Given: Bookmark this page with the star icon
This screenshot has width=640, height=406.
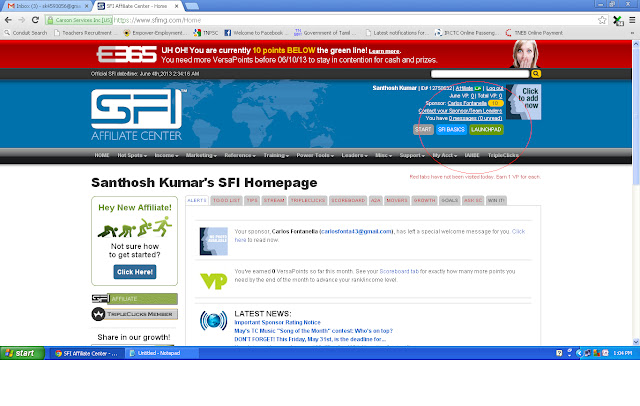Looking at the screenshot, I should 602,20.
